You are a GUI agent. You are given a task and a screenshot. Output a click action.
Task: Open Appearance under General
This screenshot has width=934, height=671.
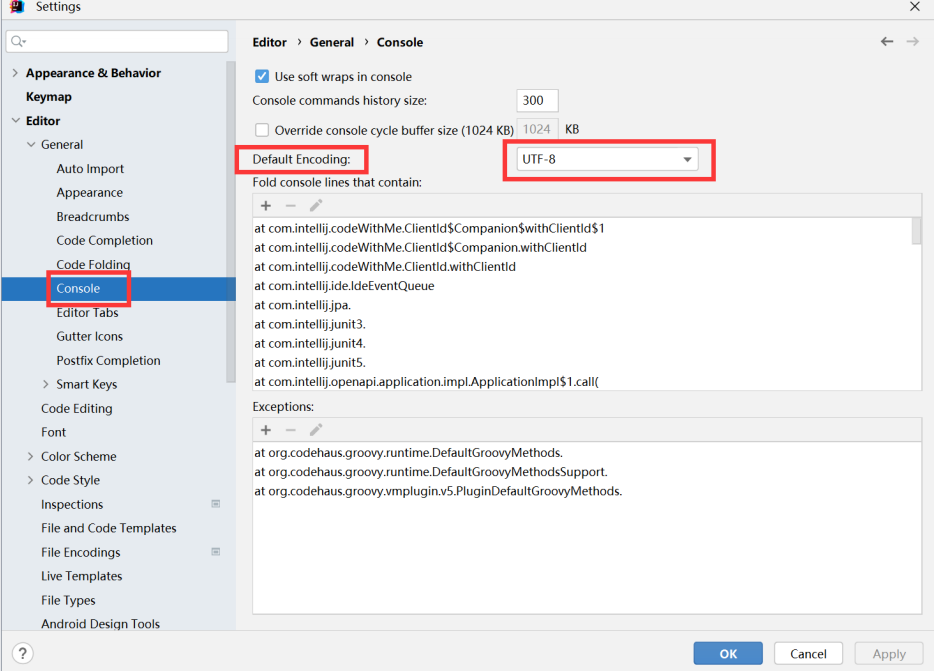click(x=89, y=192)
